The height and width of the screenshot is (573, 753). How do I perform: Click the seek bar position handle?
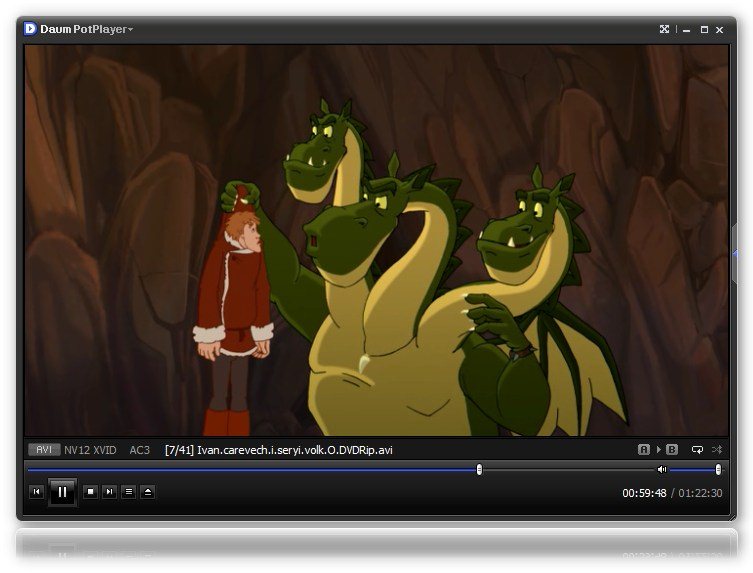tap(479, 469)
